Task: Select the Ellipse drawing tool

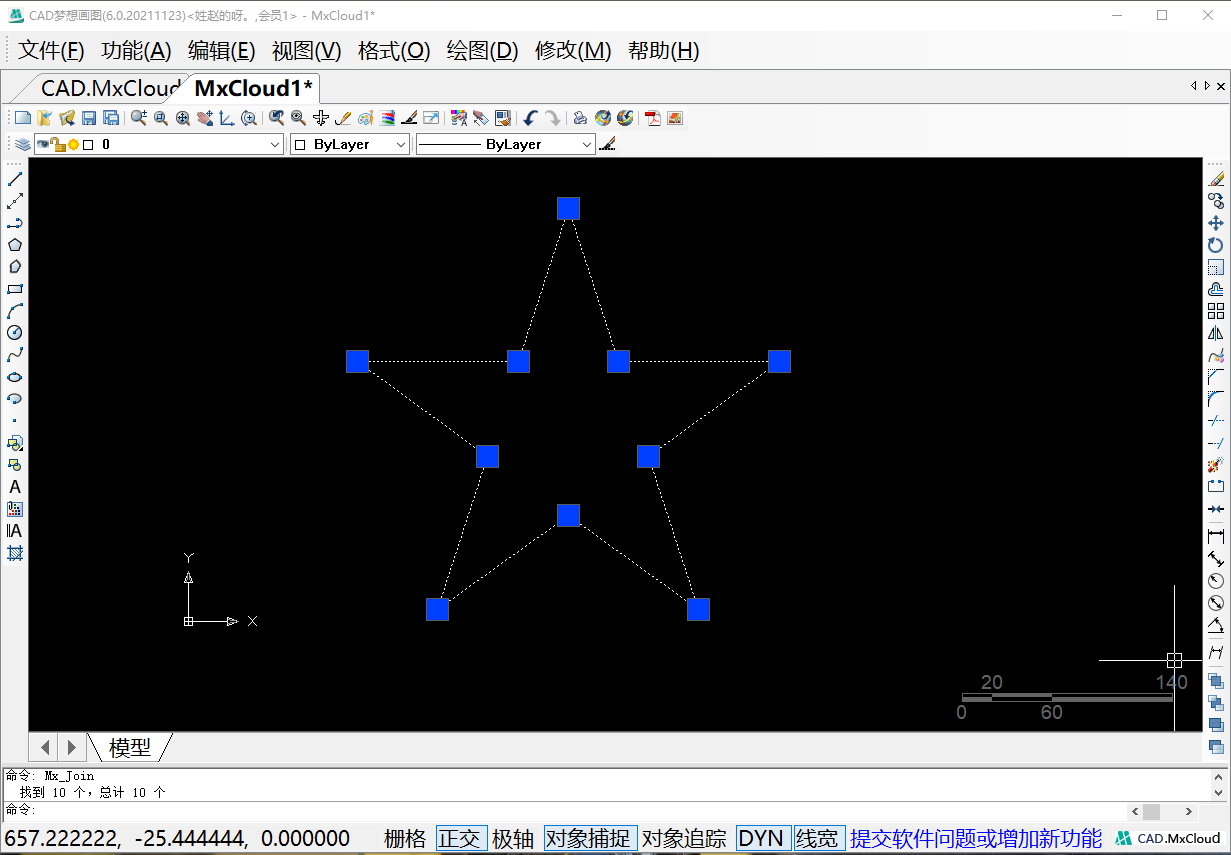Action: [15, 377]
